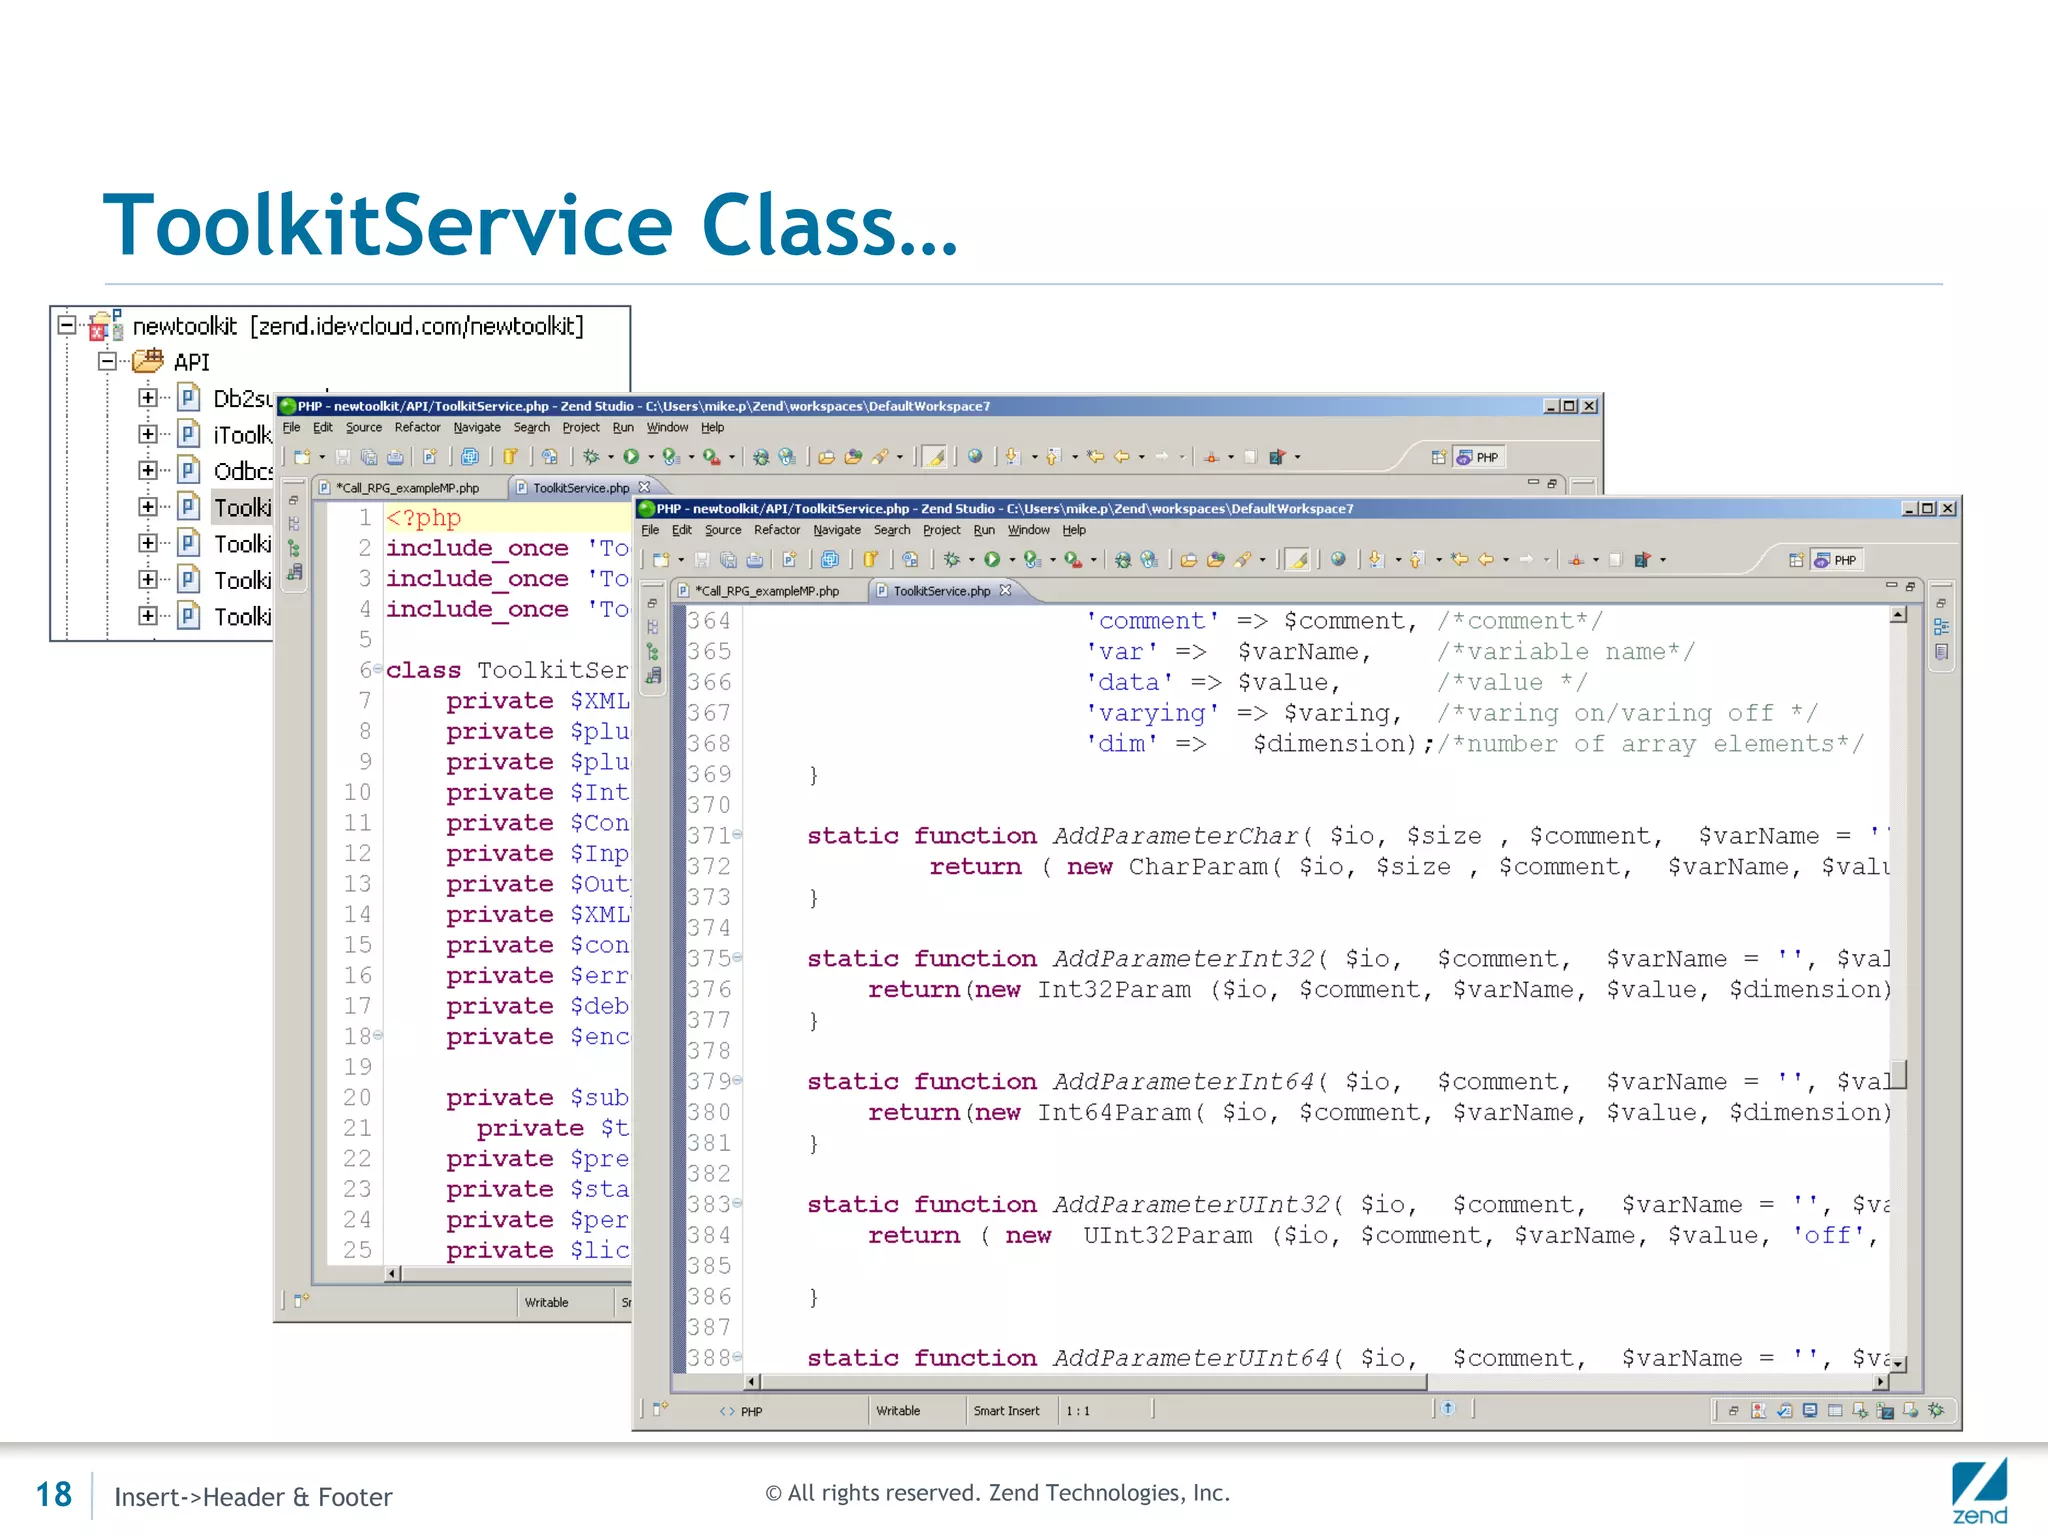Click Next Annotation arrow icon in front window
Screen dimensions: 2048x1536
[x=1376, y=560]
